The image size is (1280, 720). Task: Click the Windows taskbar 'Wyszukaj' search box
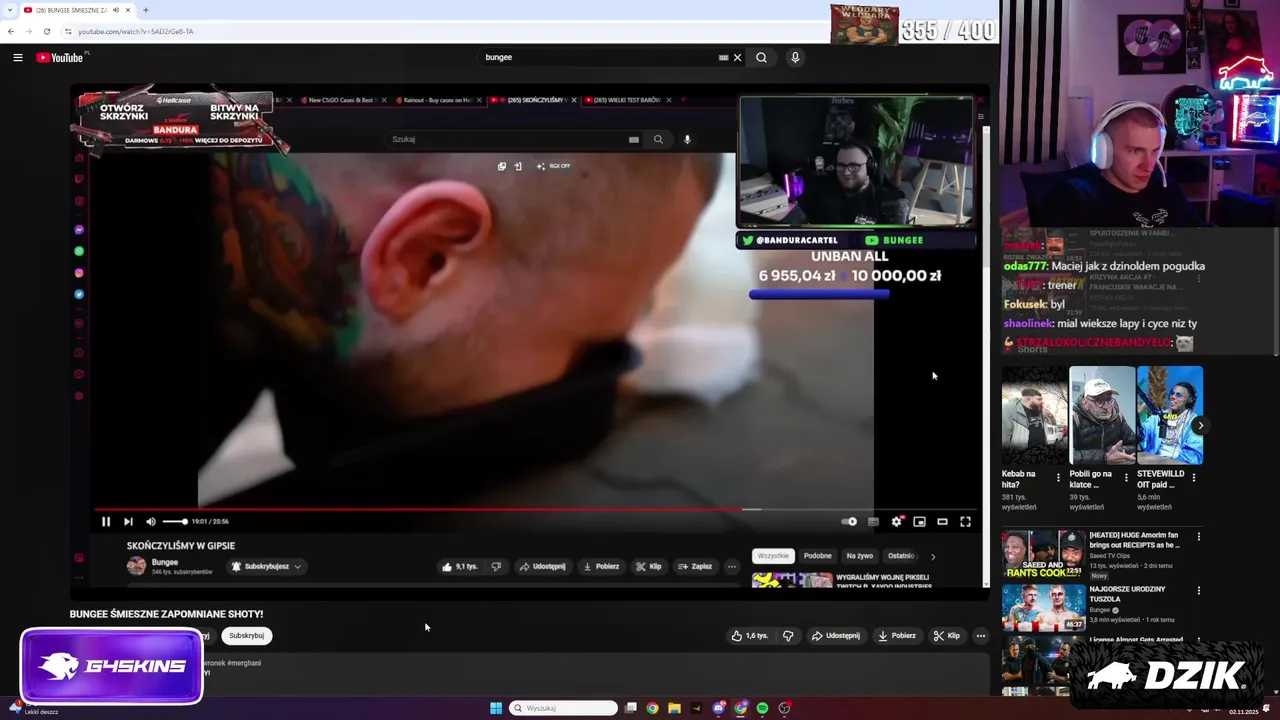pos(563,708)
